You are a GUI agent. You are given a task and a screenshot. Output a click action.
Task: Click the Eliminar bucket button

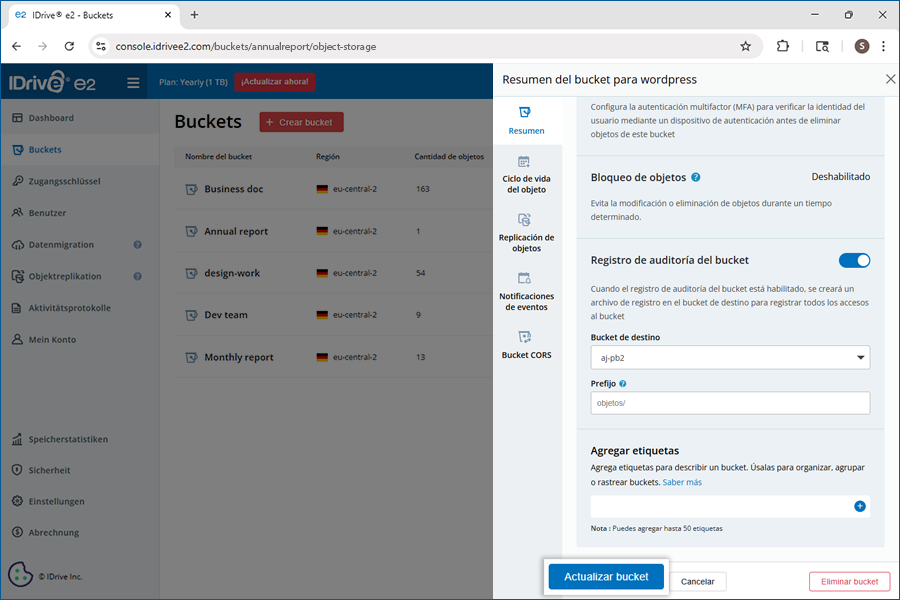(849, 582)
